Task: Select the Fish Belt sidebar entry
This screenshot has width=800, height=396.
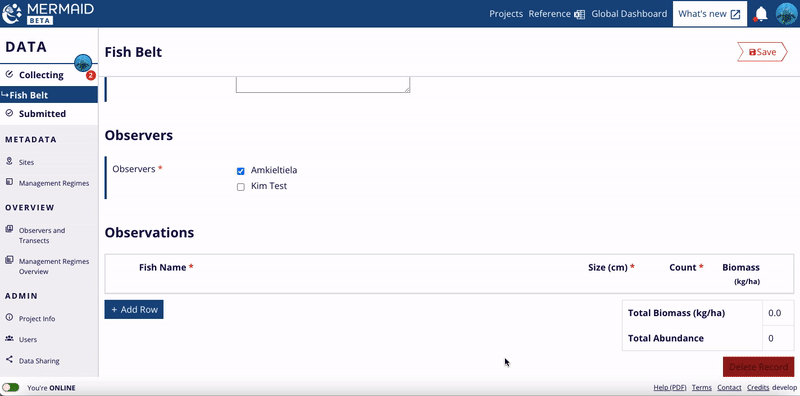Action: click(49, 95)
